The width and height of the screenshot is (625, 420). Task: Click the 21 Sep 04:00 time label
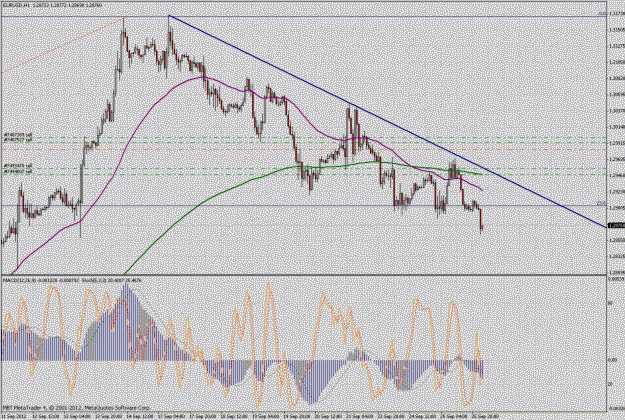[359, 416]
